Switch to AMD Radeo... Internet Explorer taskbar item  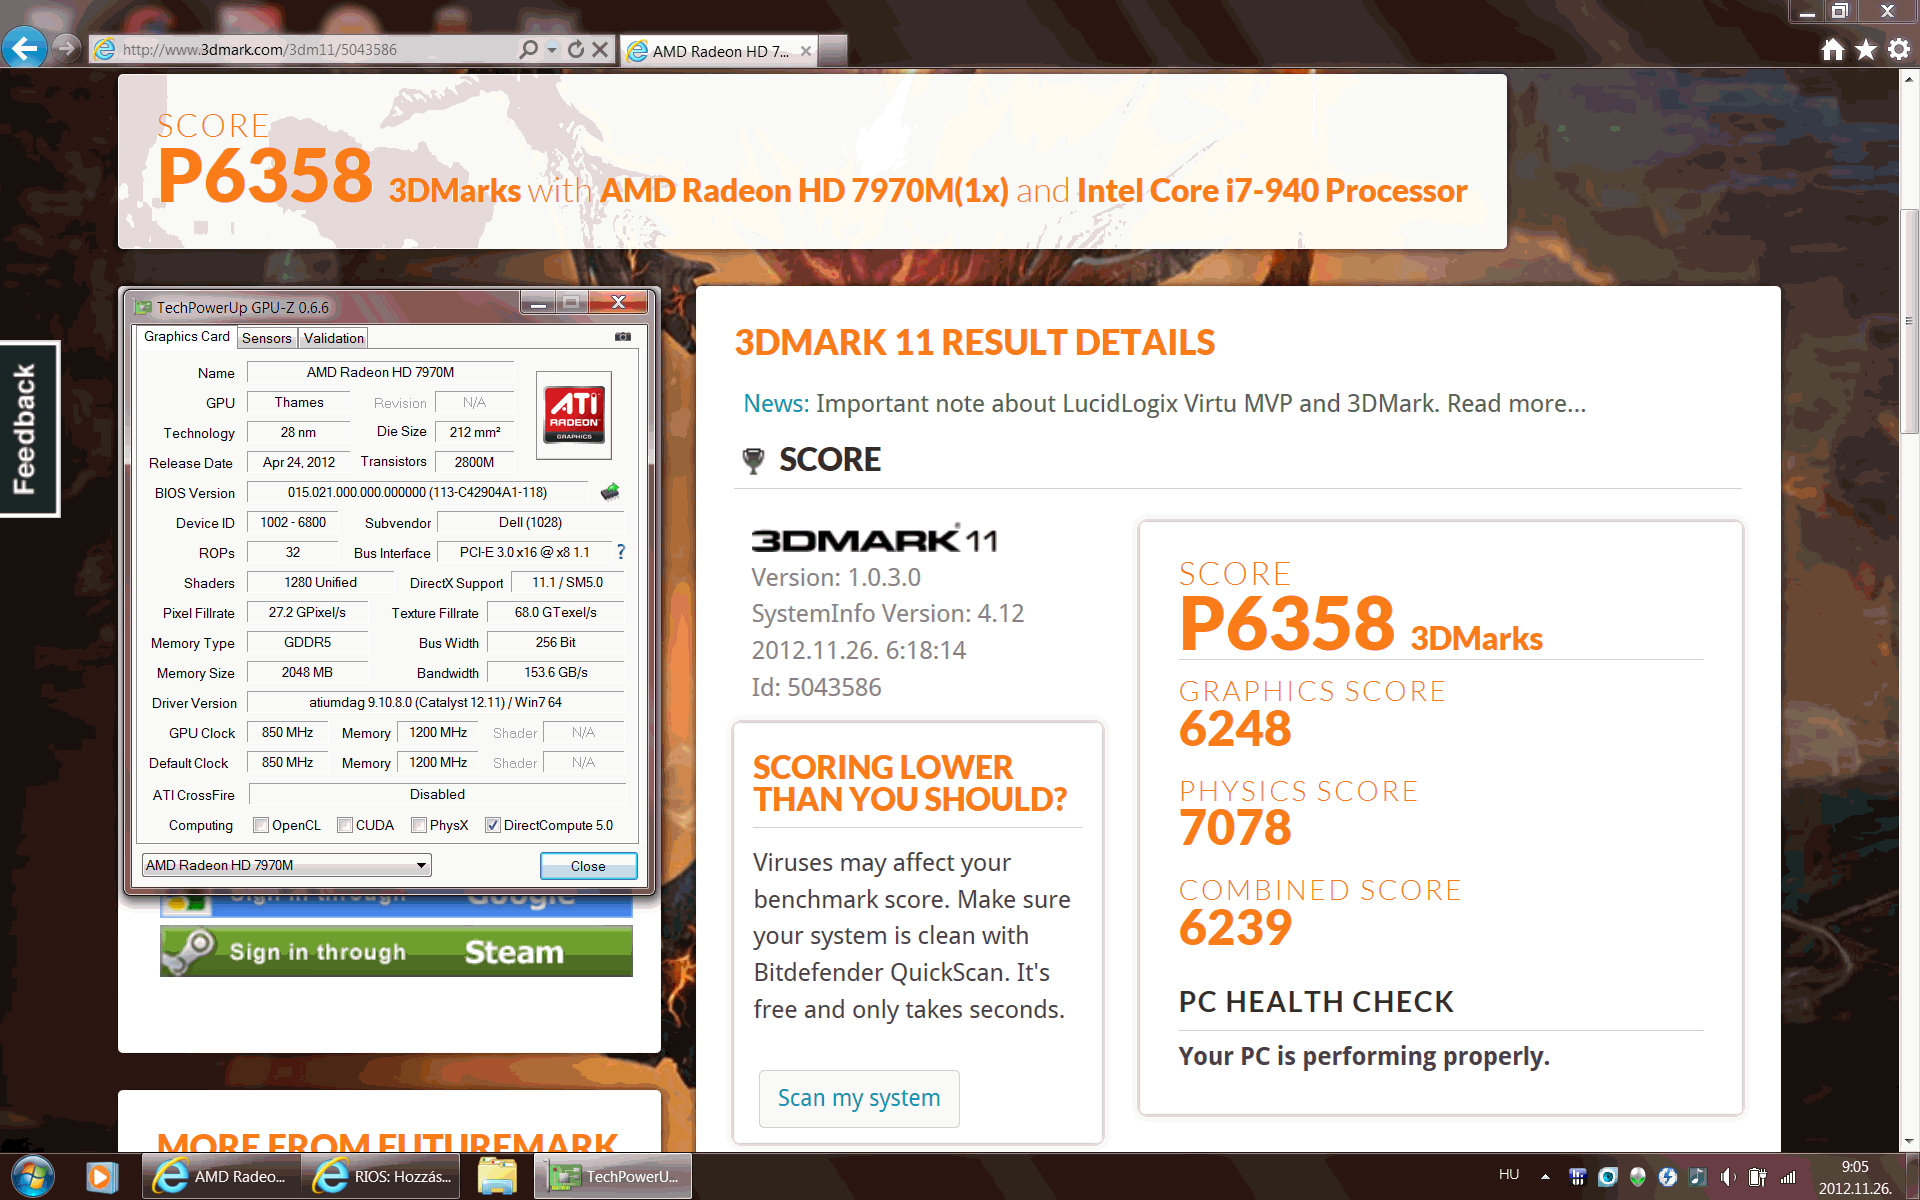222,1176
